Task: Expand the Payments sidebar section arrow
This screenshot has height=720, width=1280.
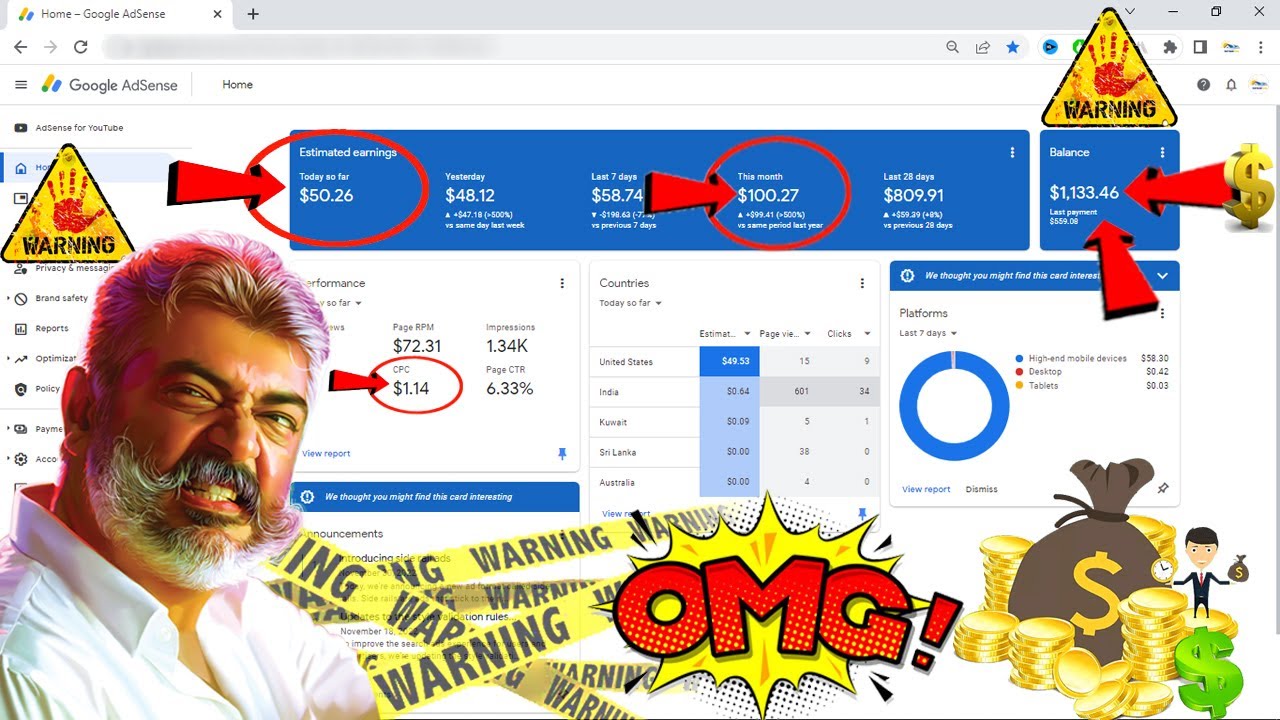Action: pyautogui.click(x=9, y=429)
